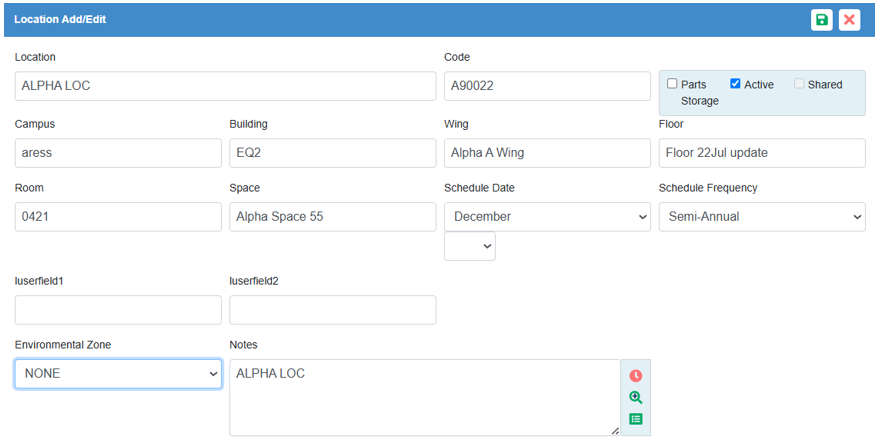876x441 pixels.
Task: Uncheck the Active checkbox
Action: (x=736, y=84)
